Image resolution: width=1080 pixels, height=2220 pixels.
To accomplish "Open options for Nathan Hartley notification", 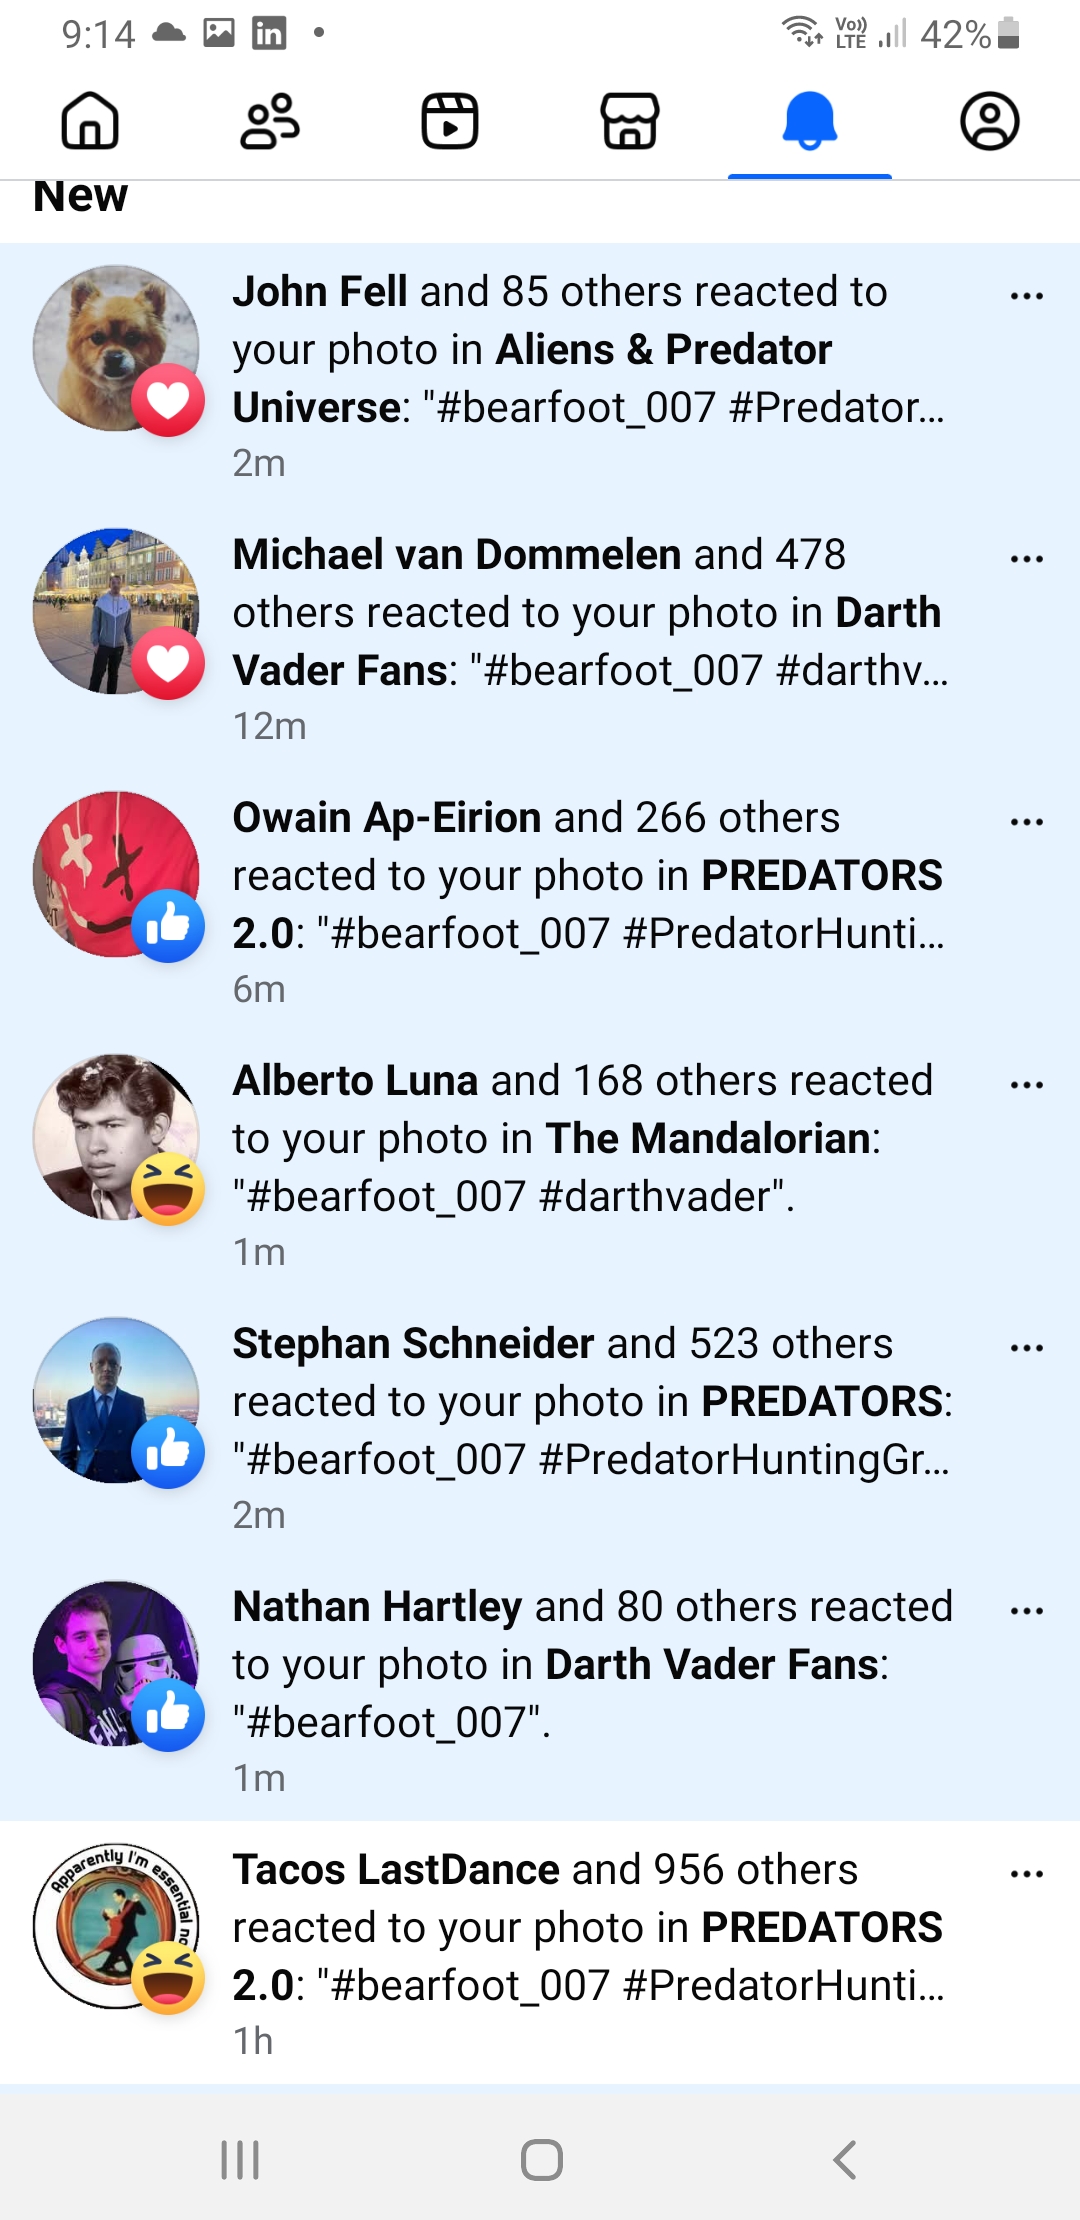I will tap(1027, 1611).
